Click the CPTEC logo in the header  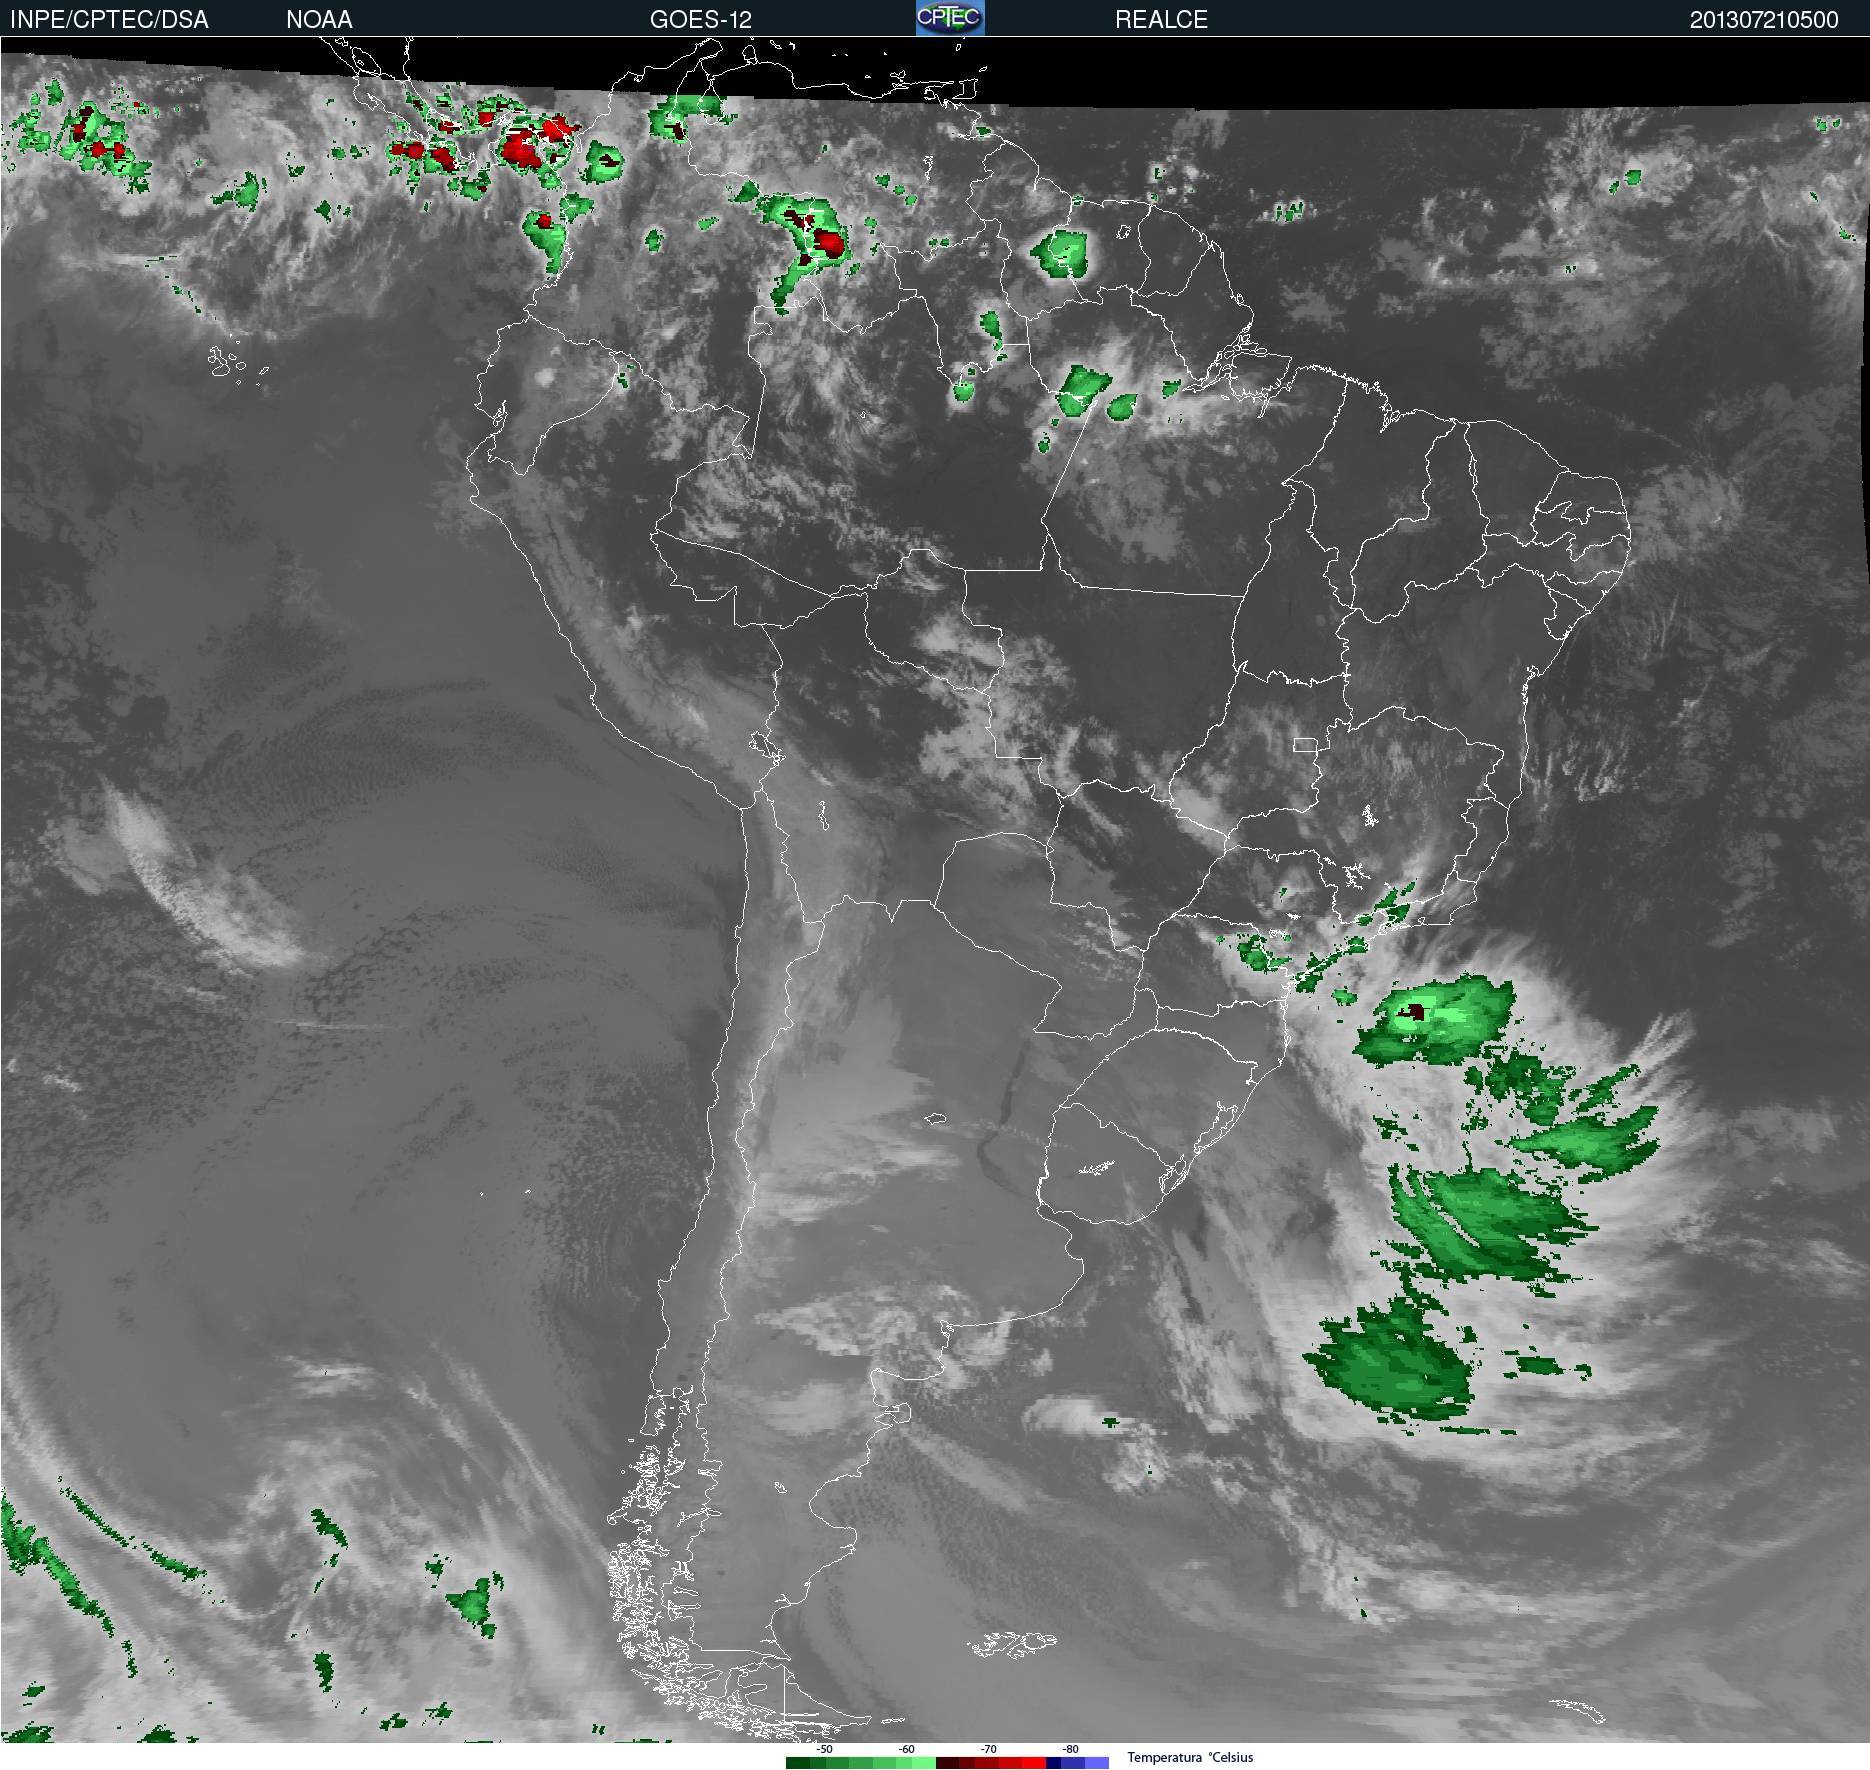click(x=950, y=18)
